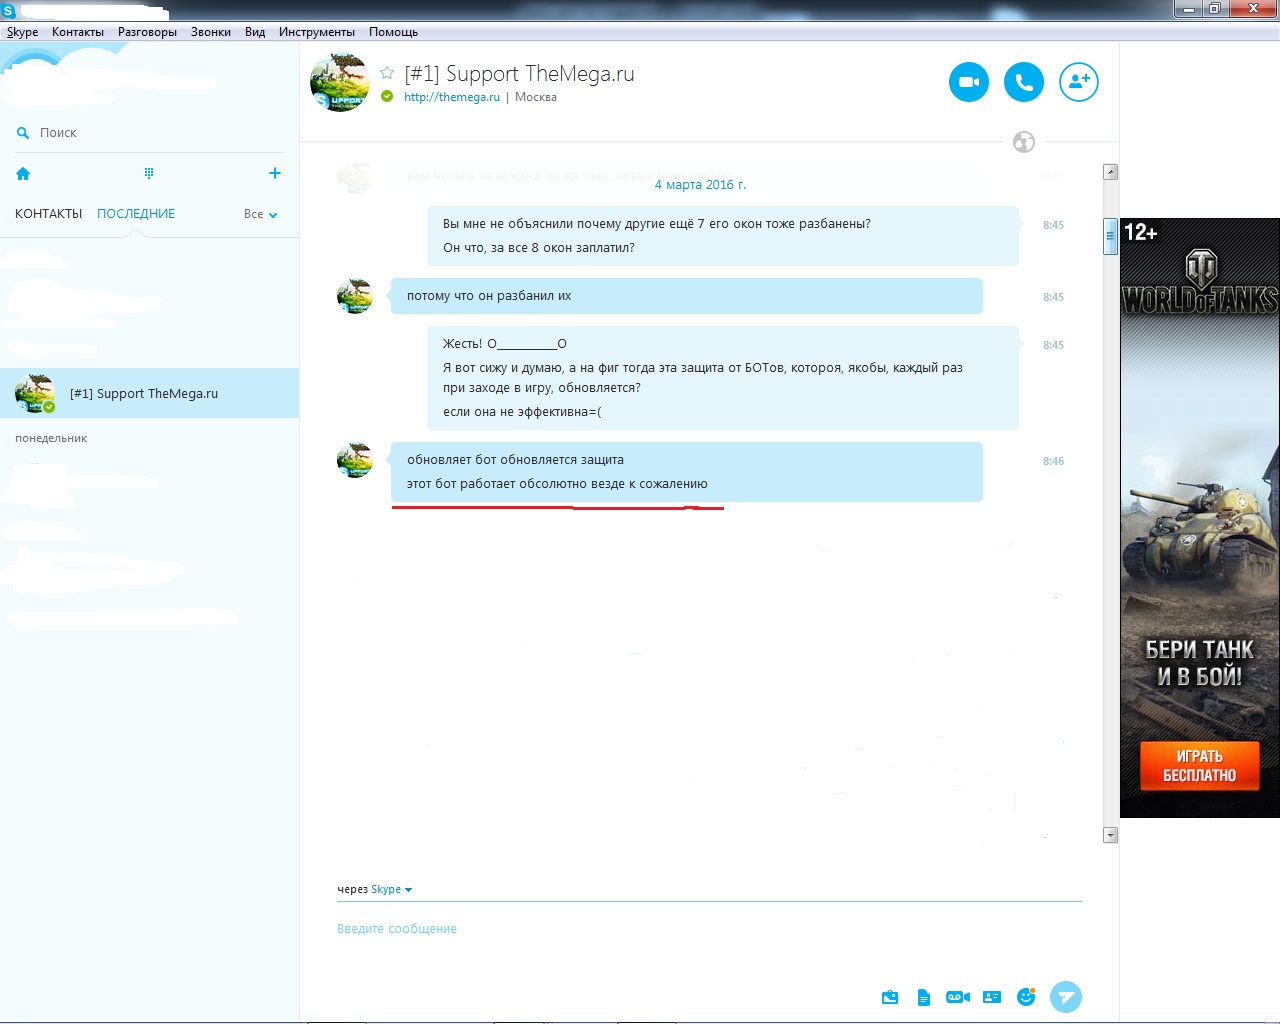Click chat scrollbar down arrow
The width and height of the screenshot is (1280, 1024).
1110,835
